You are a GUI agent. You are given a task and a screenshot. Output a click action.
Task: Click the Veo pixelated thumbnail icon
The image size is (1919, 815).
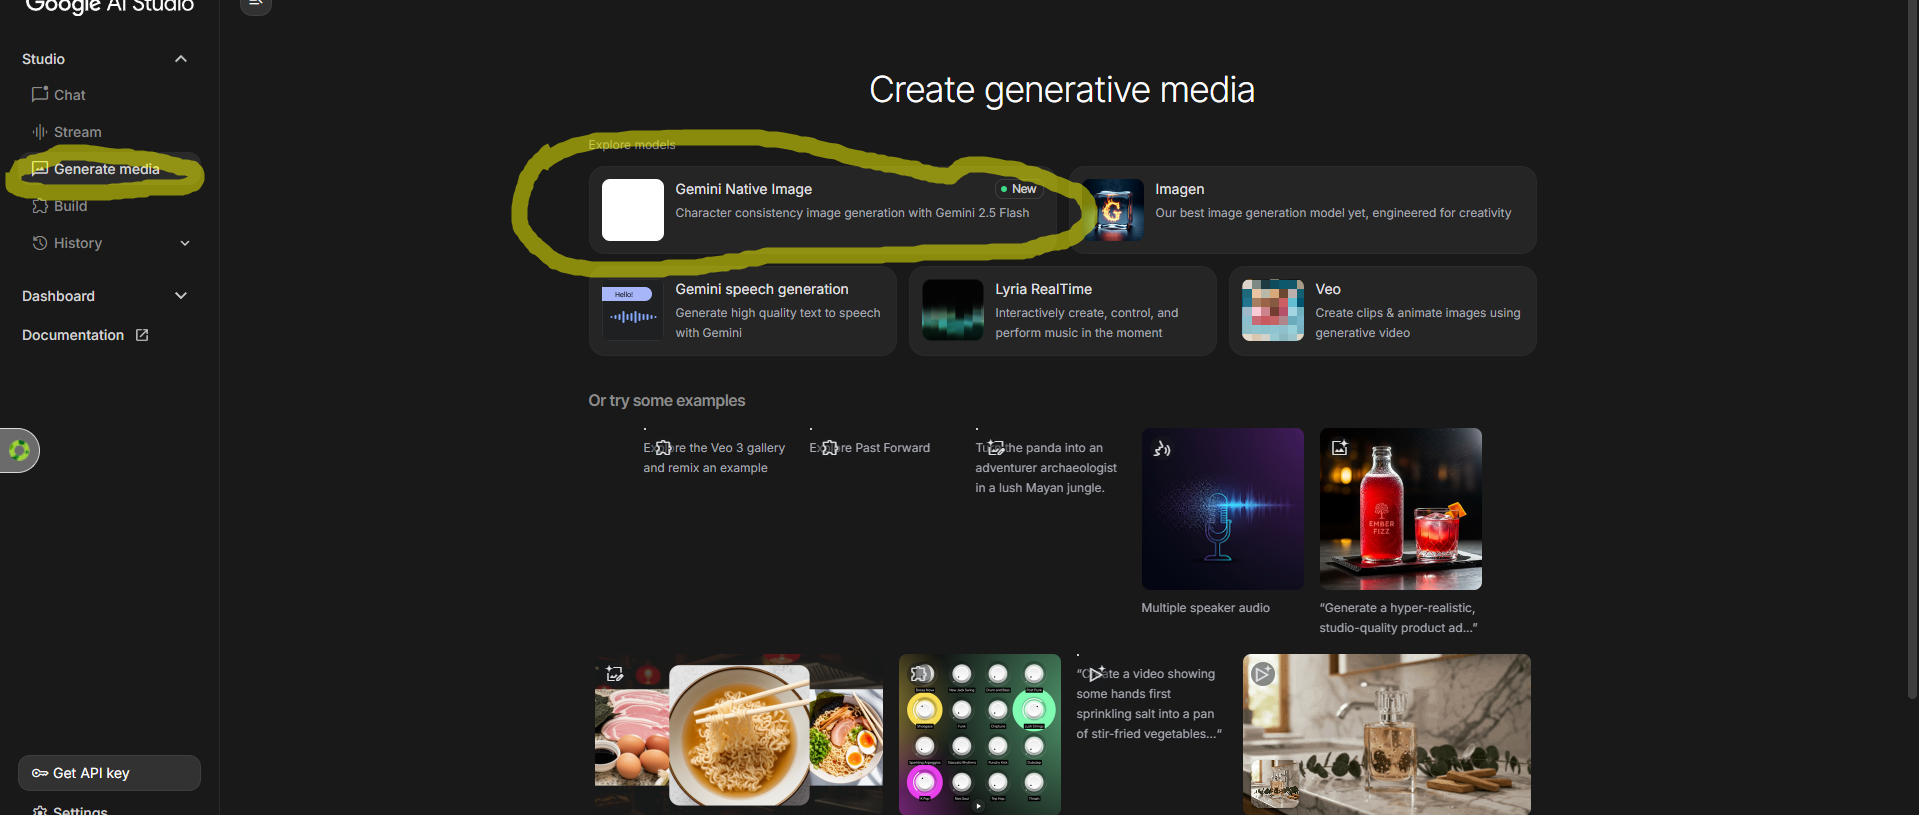pyautogui.click(x=1273, y=310)
